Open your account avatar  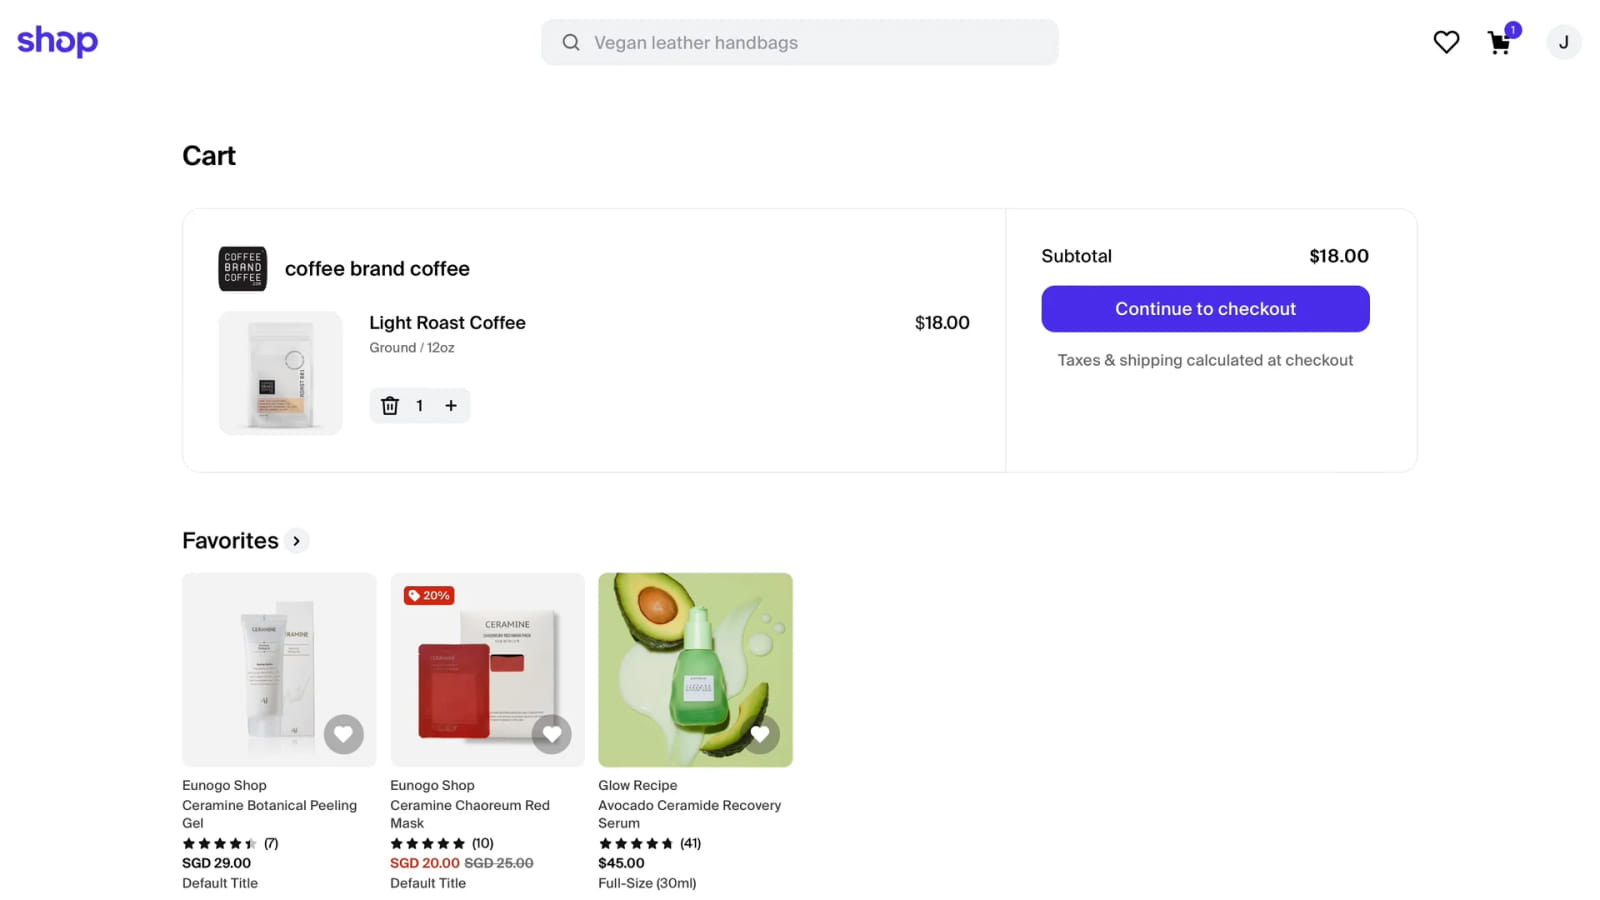pyautogui.click(x=1562, y=42)
